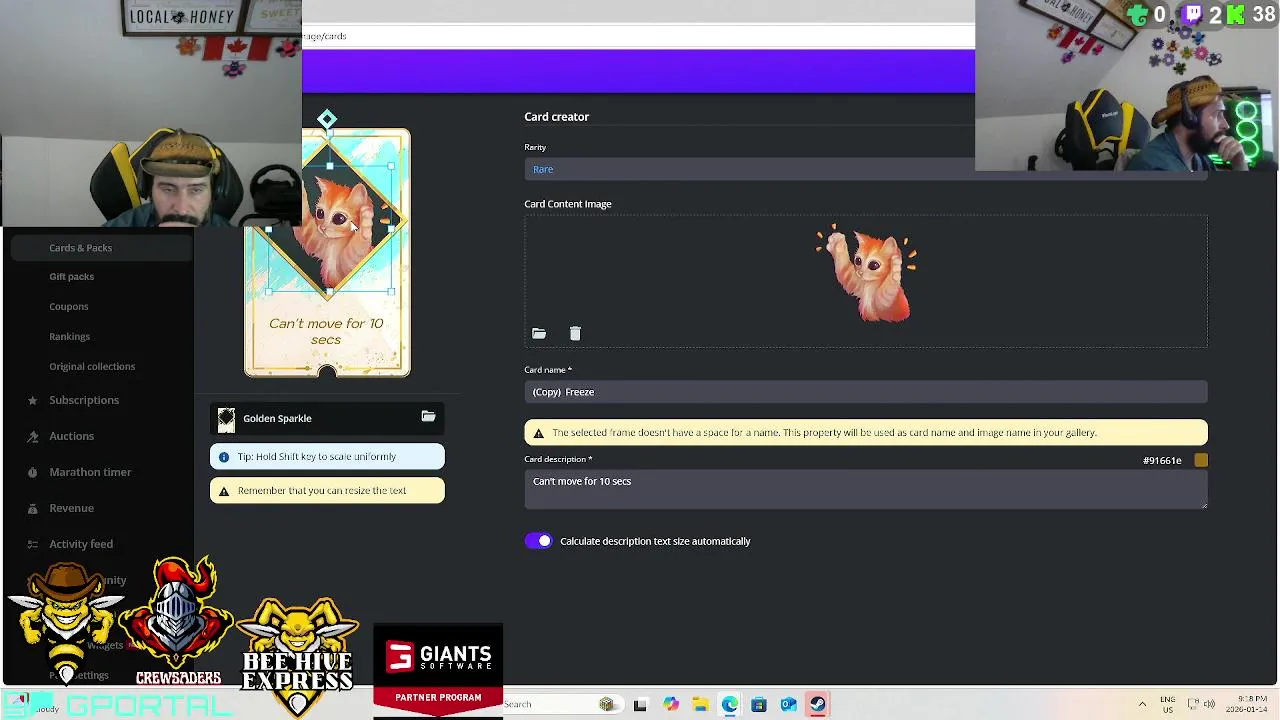Open Task View on taskbar
Screen dimensions: 1280x720
(640, 704)
